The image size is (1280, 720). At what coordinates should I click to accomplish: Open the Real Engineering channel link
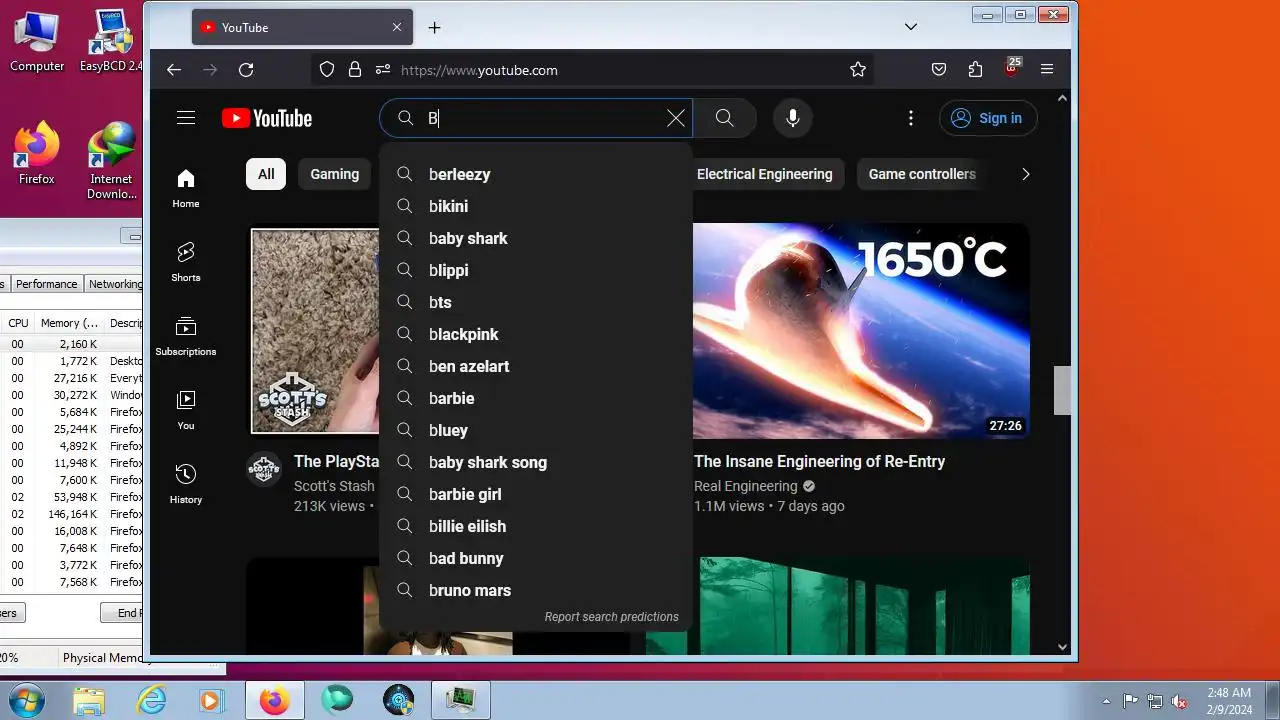746,486
